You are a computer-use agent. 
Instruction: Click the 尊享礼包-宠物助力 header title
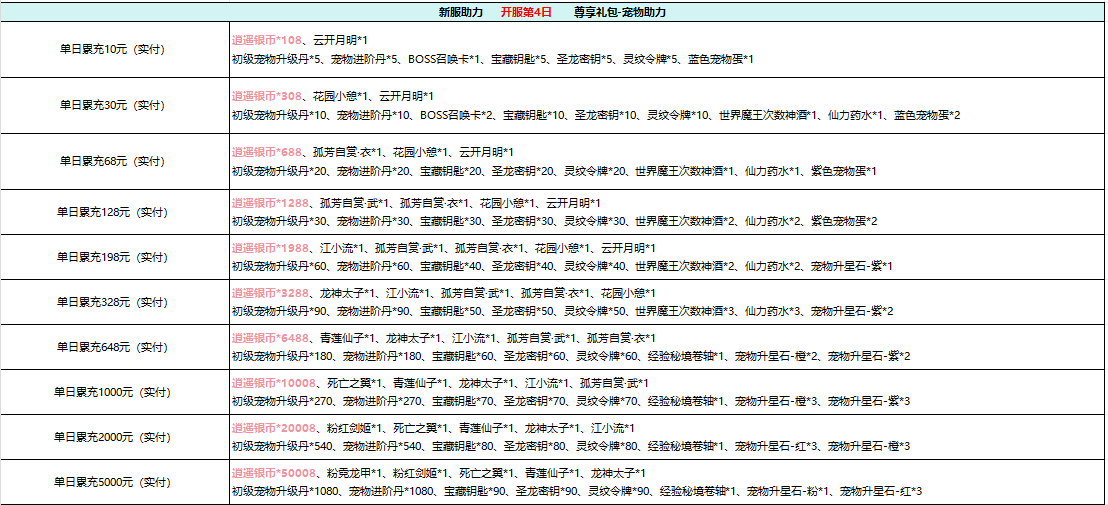[620, 13]
